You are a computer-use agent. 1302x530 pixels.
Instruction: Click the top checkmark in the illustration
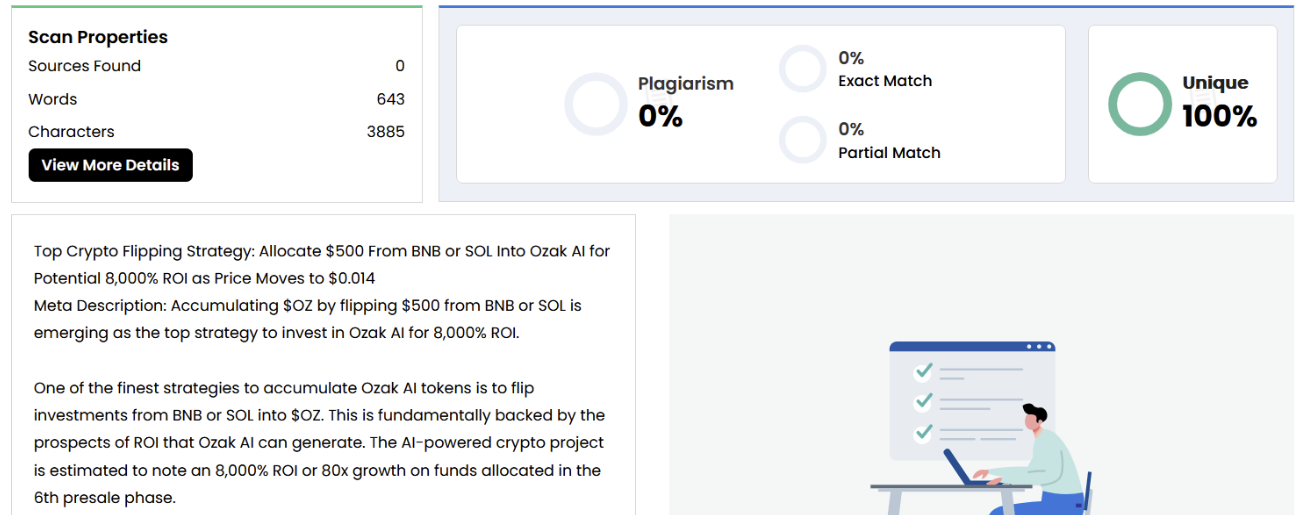coord(924,371)
